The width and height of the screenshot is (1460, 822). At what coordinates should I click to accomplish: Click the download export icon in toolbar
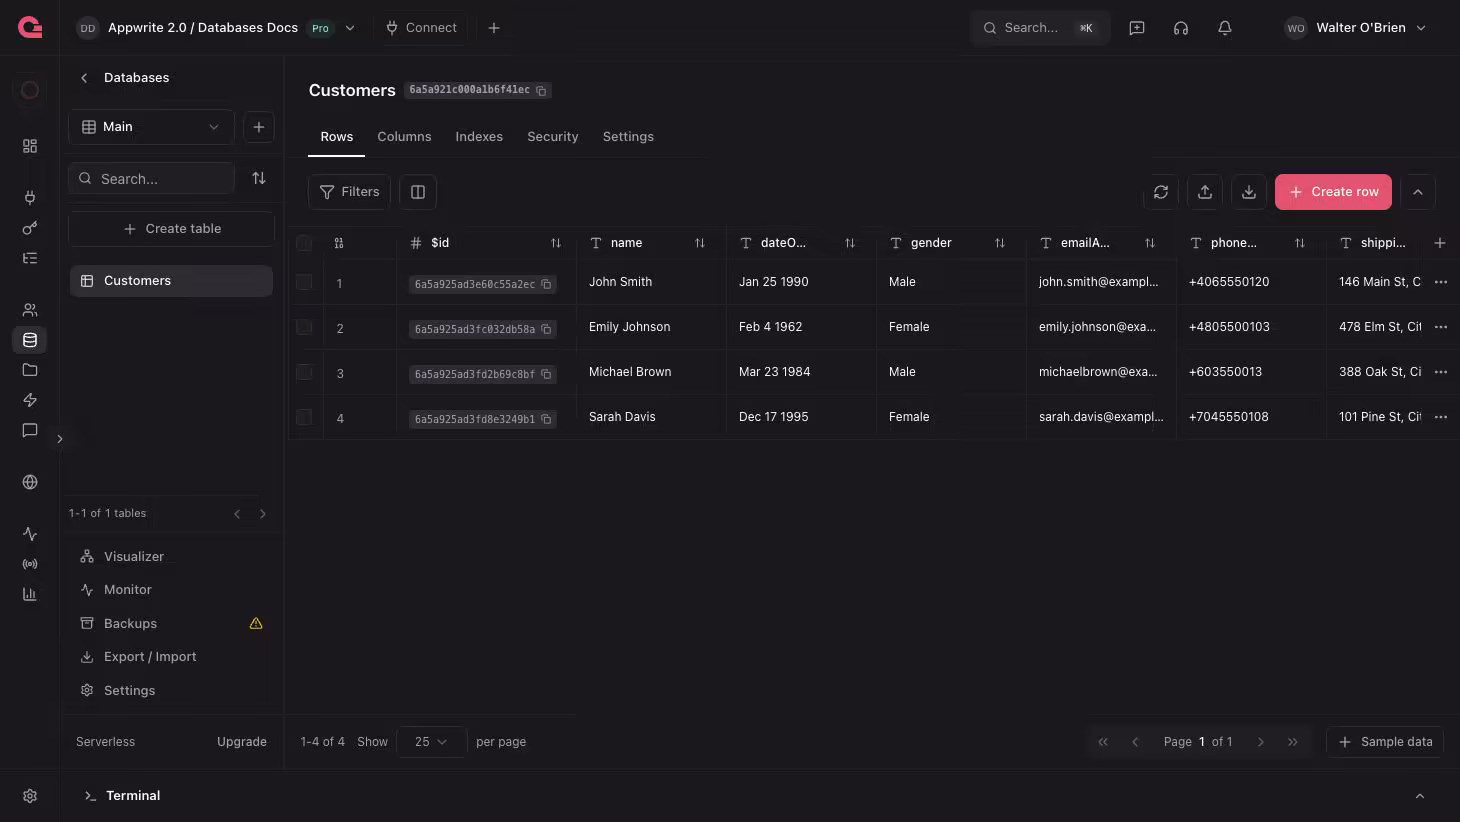pos(1249,192)
